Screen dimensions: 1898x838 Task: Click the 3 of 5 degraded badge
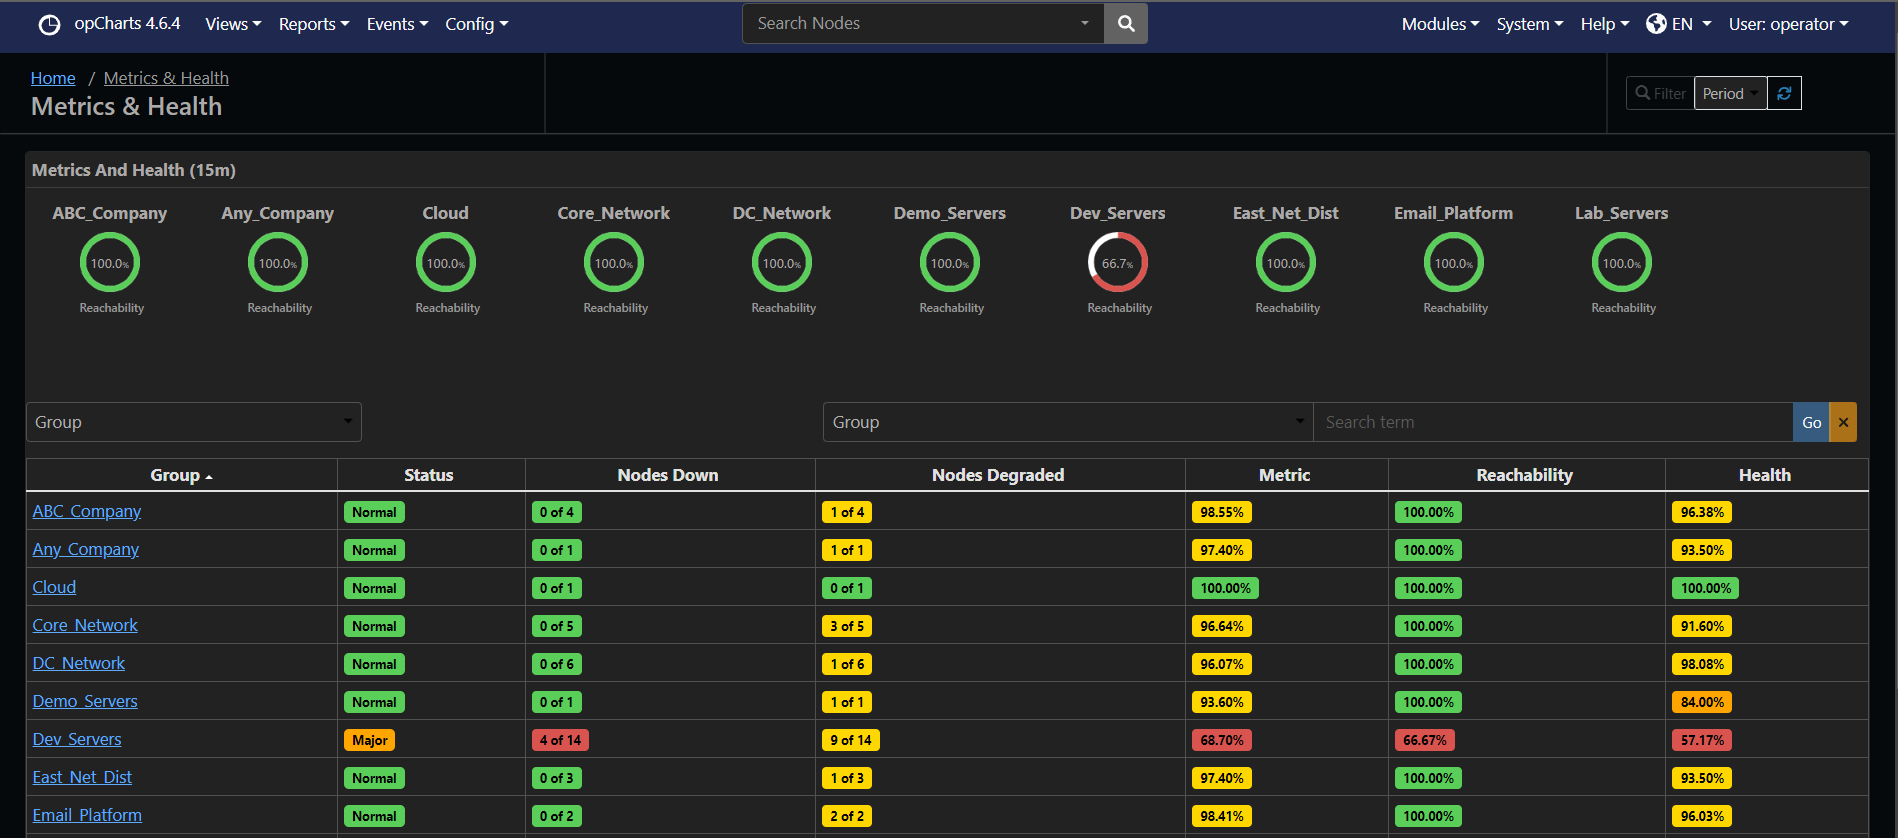pos(847,626)
